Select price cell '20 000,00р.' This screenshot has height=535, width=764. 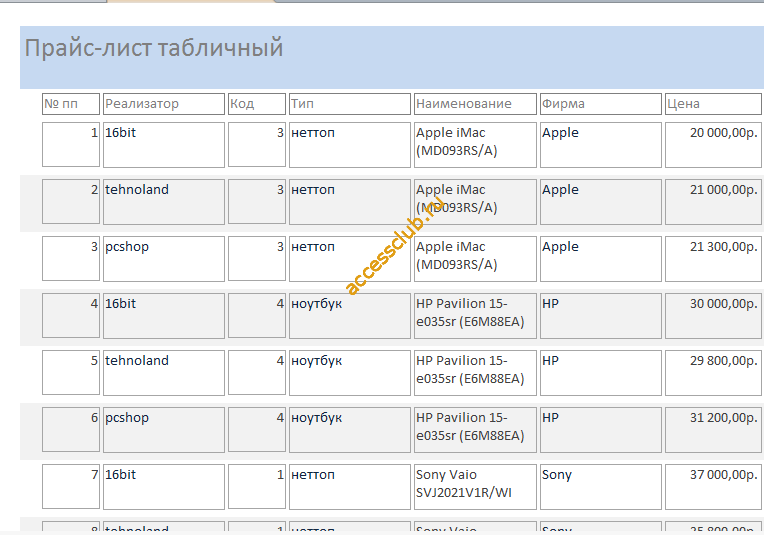[713, 145]
